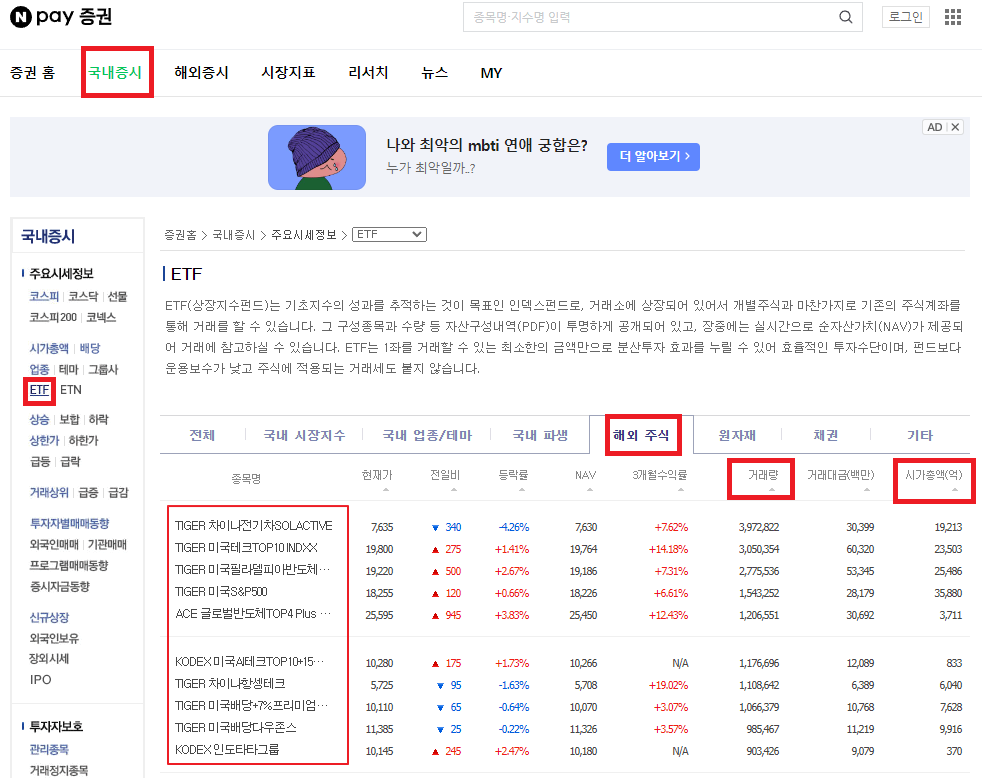Open the ETF breadcrumb dropdown

(390, 234)
